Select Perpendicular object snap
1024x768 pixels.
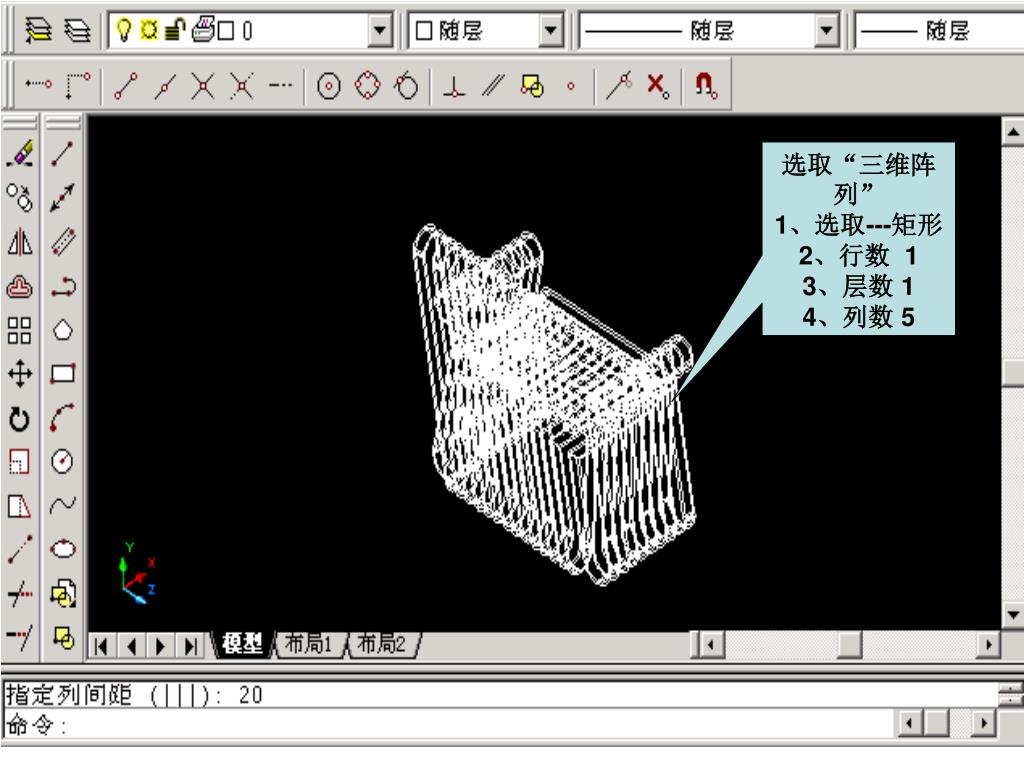coord(454,86)
